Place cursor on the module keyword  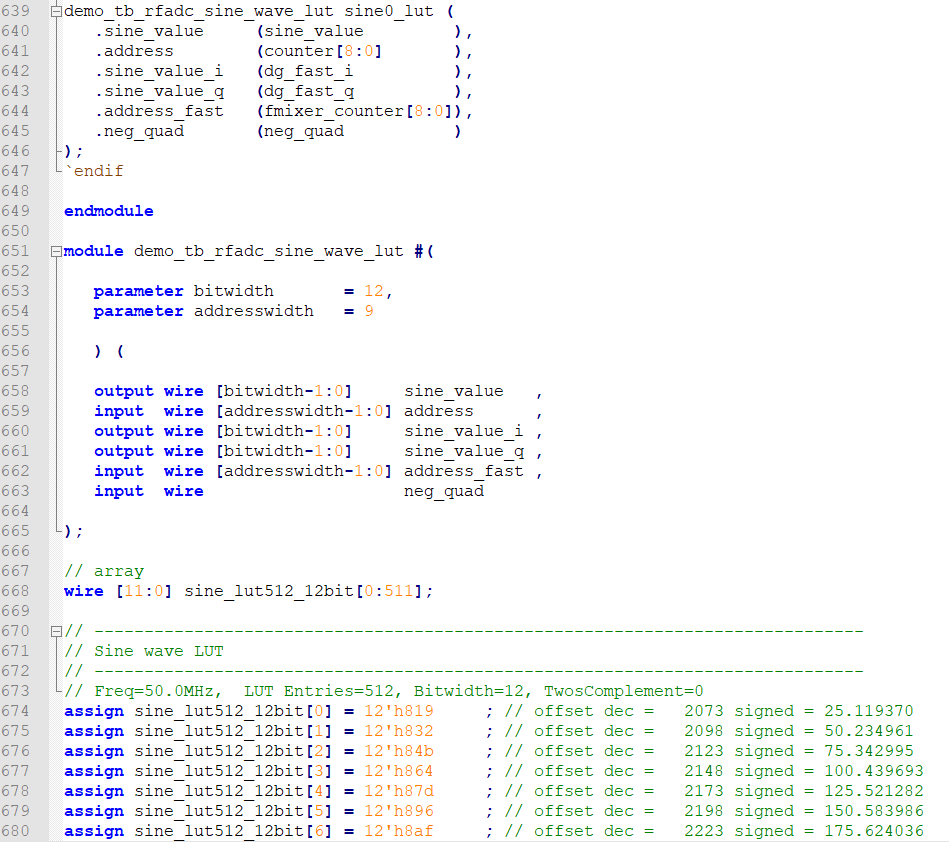[92, 251]
